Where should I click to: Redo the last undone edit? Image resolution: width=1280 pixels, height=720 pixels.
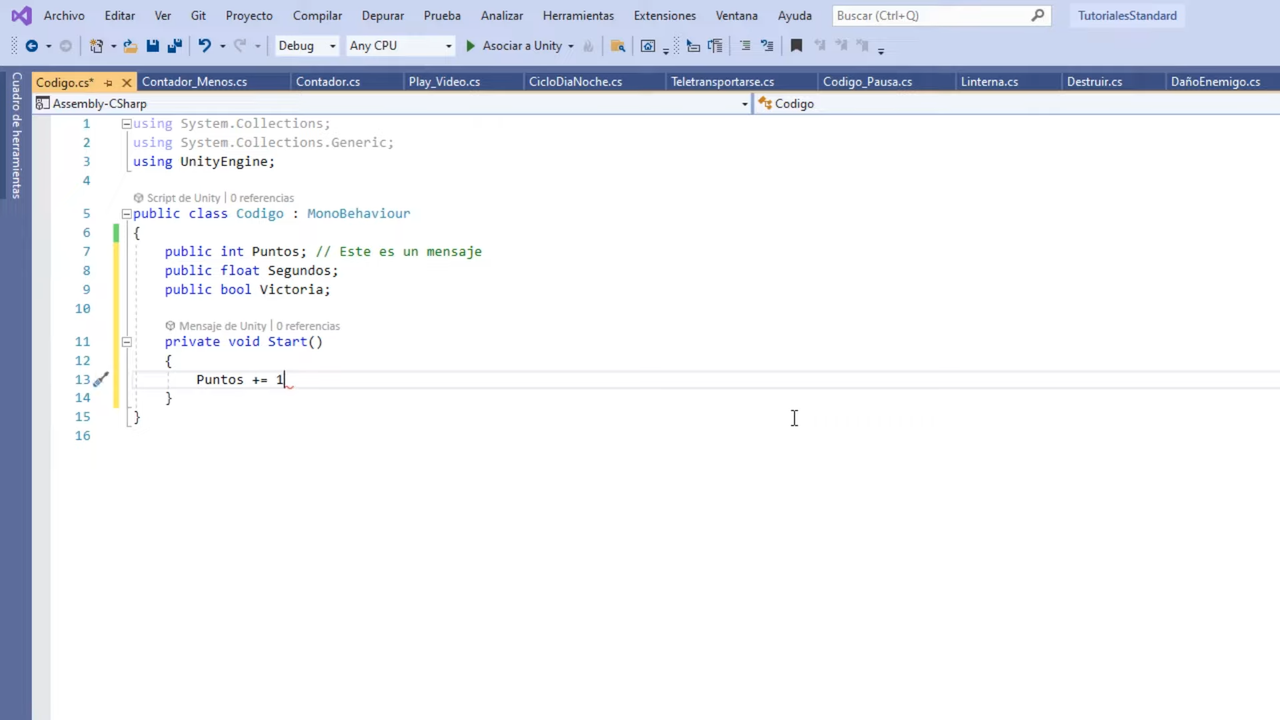tap(240, 46)
